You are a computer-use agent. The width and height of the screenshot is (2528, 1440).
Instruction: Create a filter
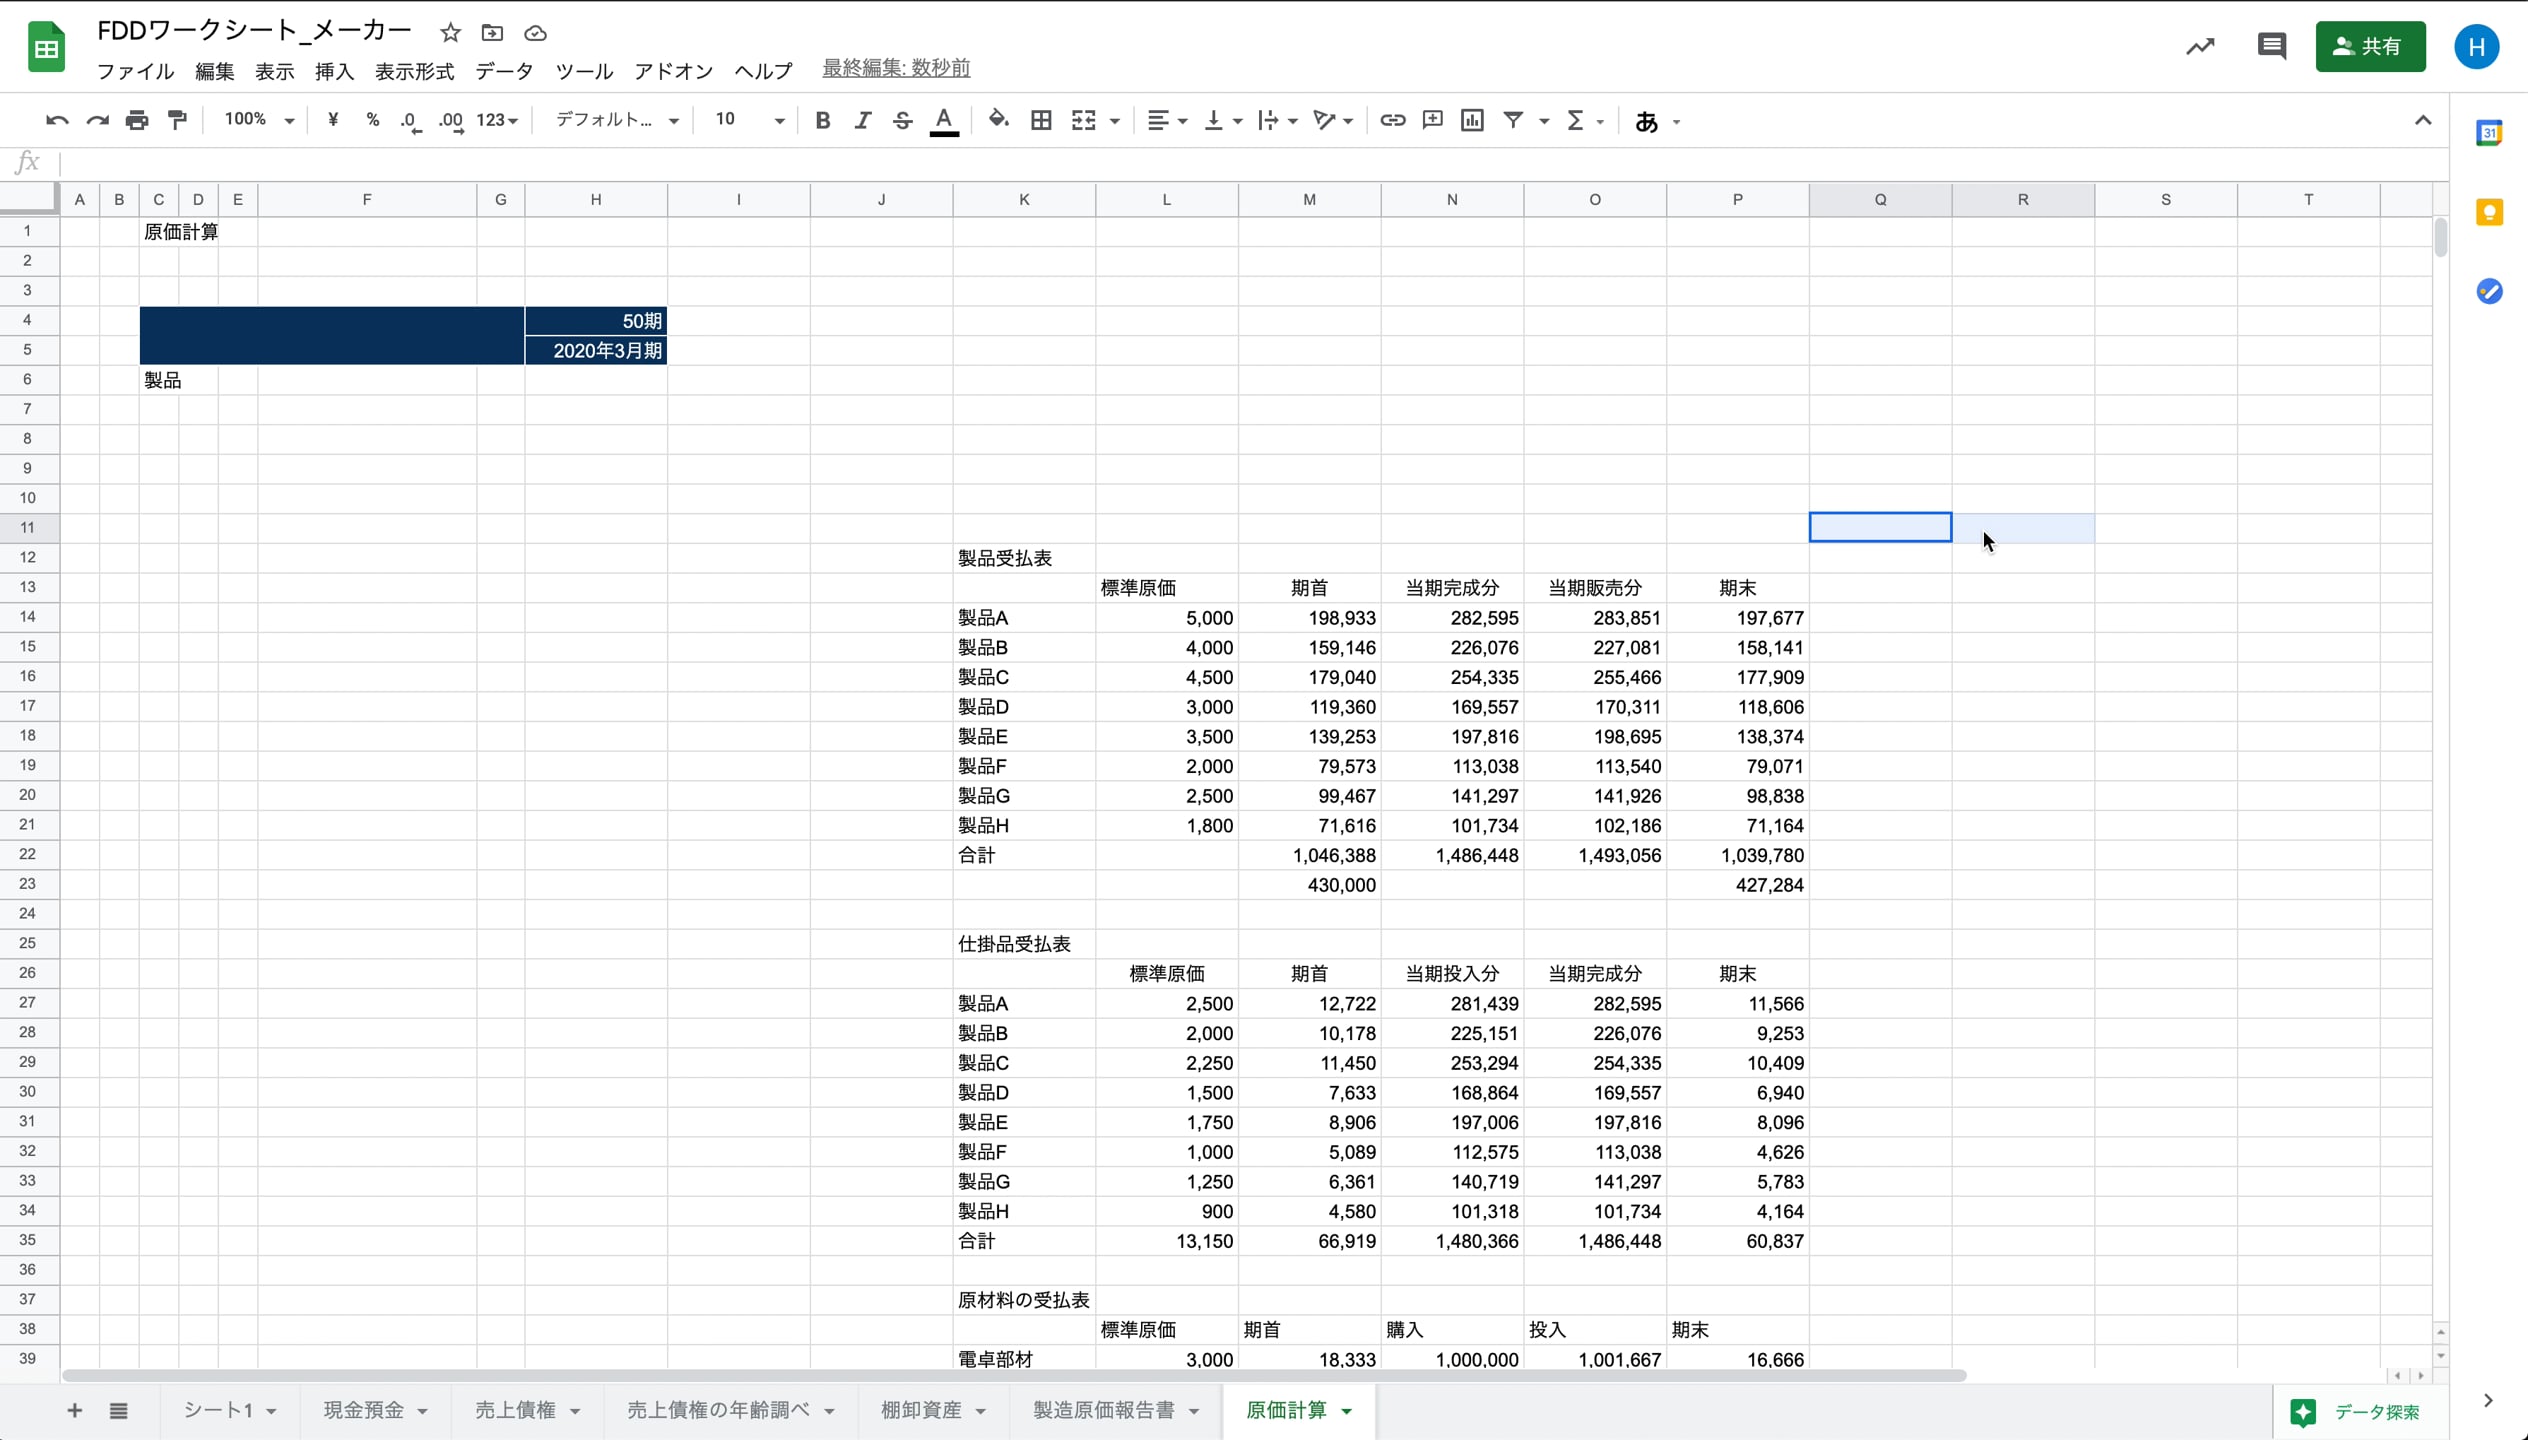click(x=1512, y=119)
